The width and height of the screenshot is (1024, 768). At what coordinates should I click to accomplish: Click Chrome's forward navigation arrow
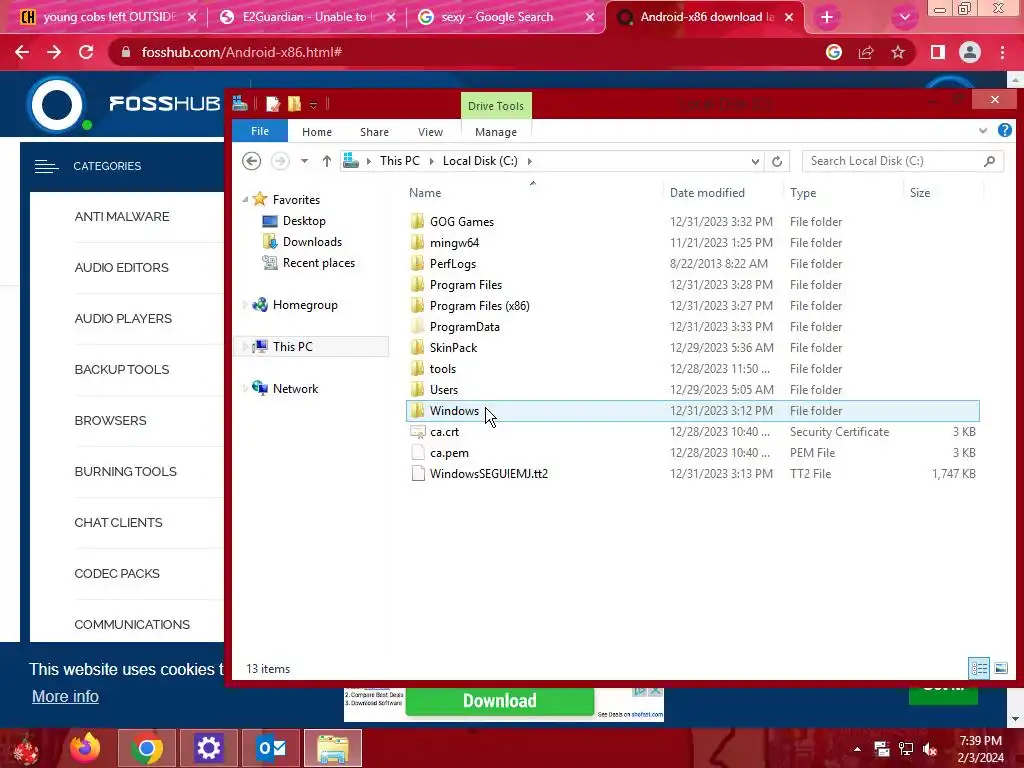[54, 52]
